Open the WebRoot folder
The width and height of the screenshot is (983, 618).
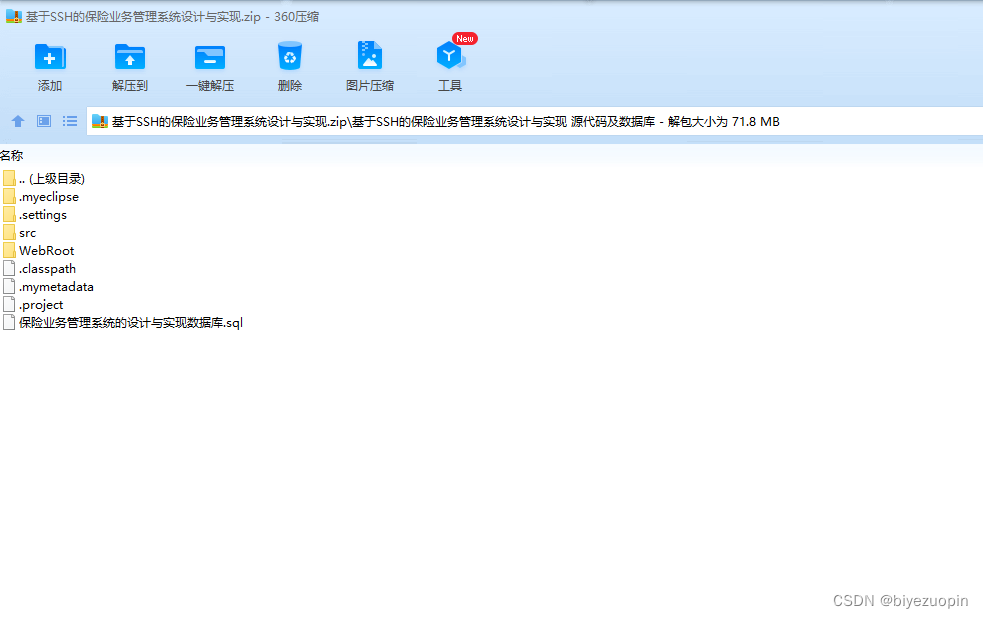point(45,250)
